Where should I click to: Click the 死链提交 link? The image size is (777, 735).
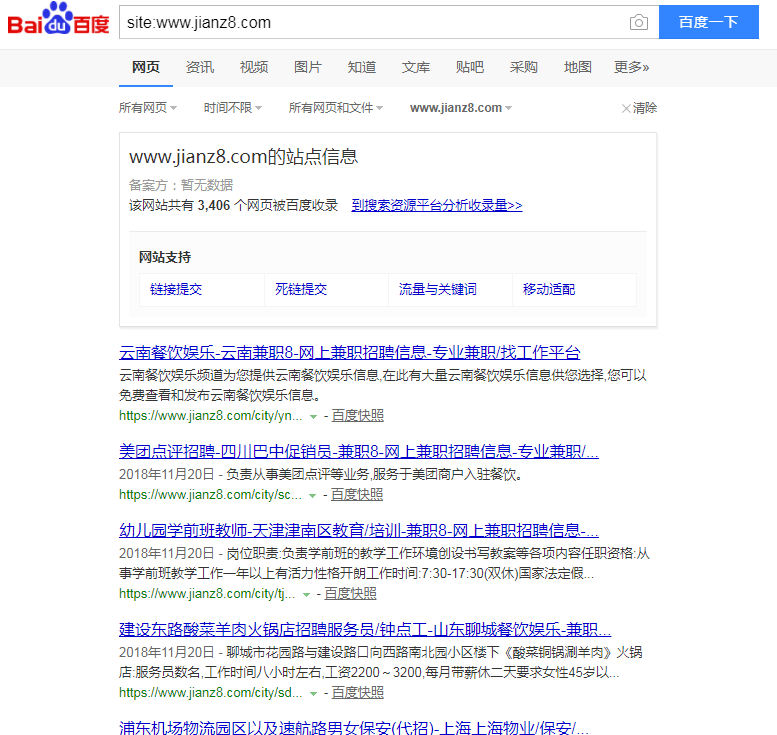301,289
